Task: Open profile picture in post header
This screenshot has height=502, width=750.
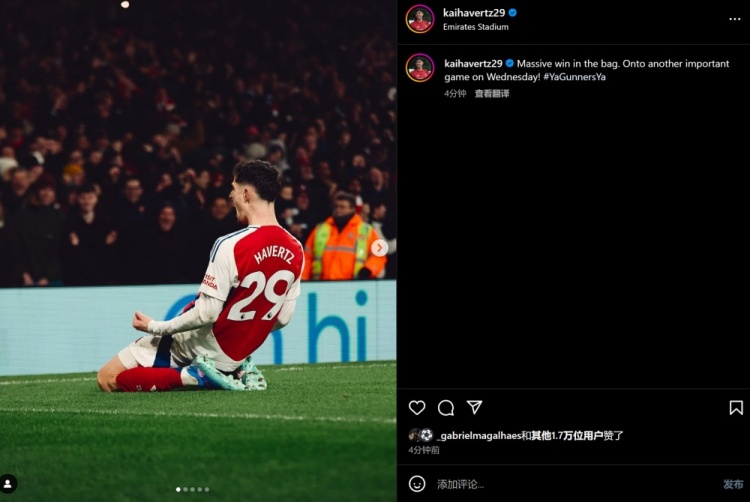Action: click(x=420, y=19)
